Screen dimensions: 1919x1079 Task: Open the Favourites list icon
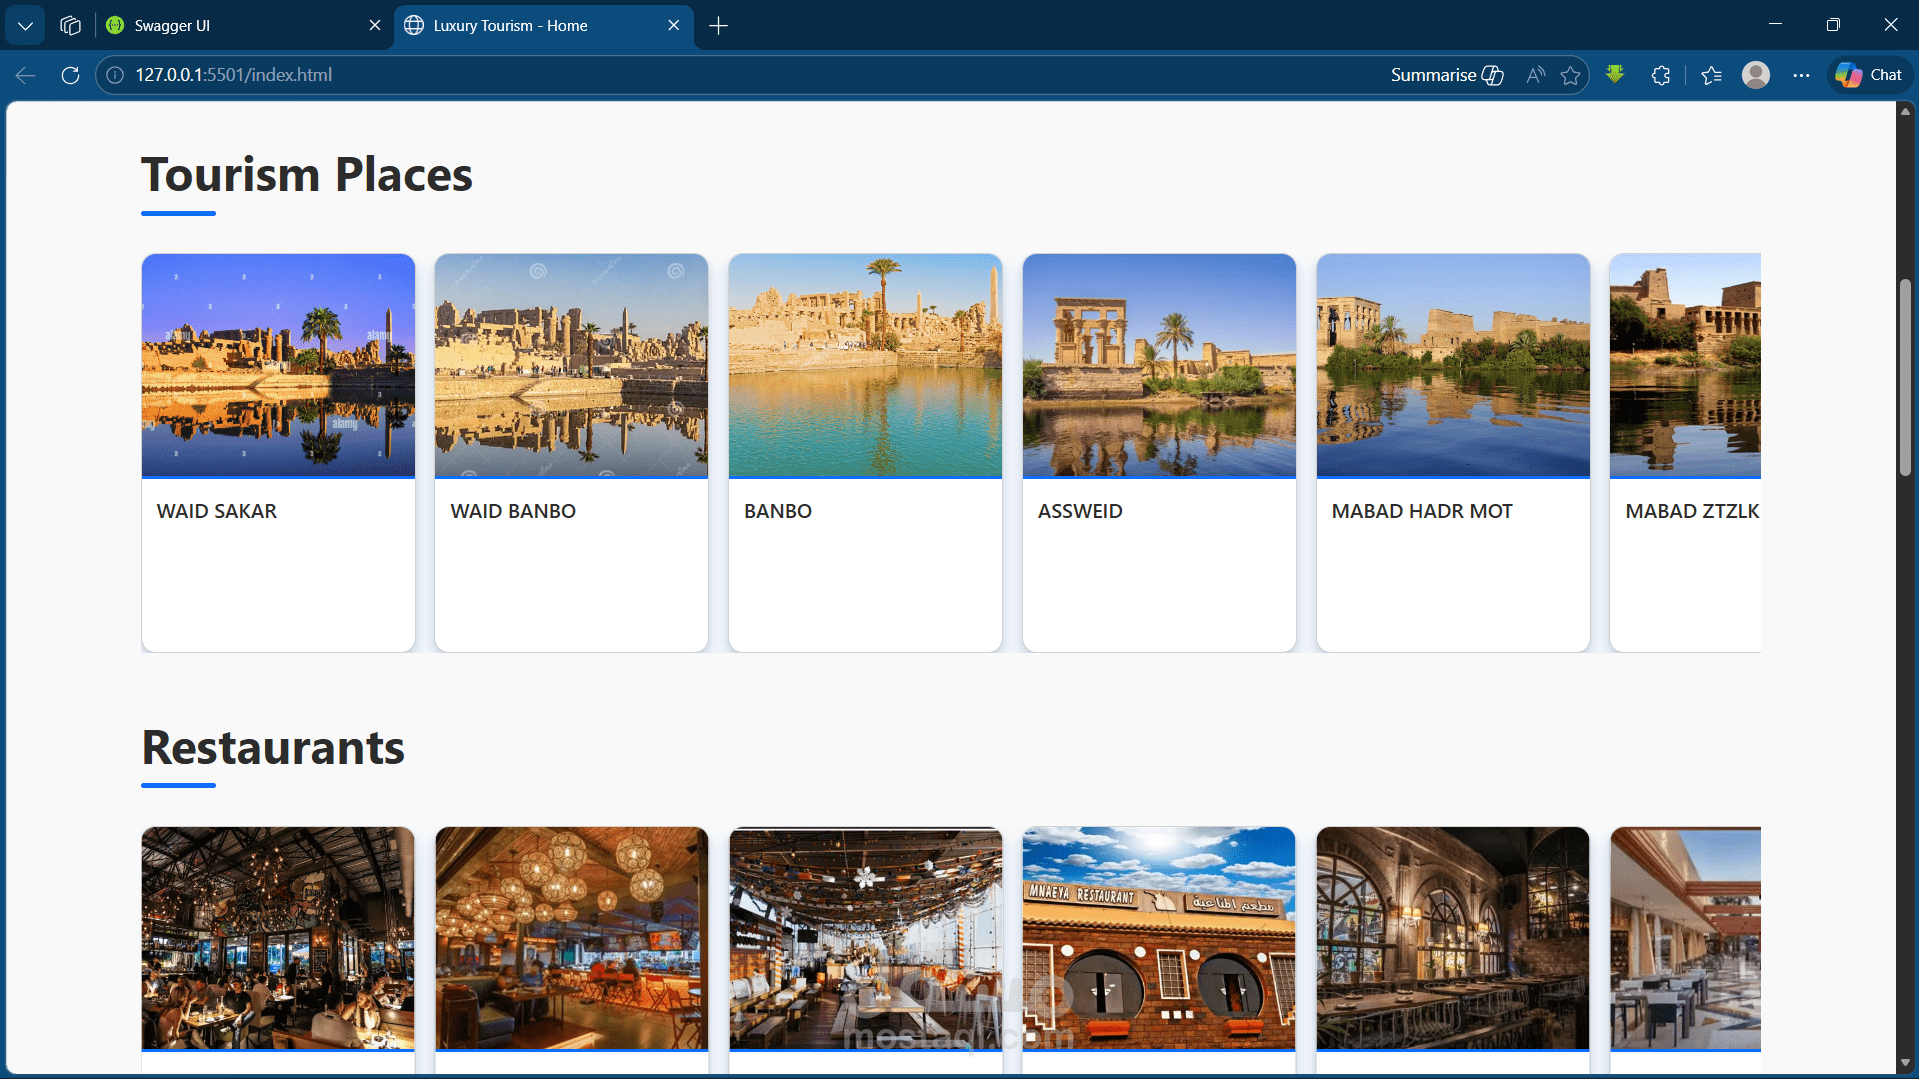click(1711, 75)
